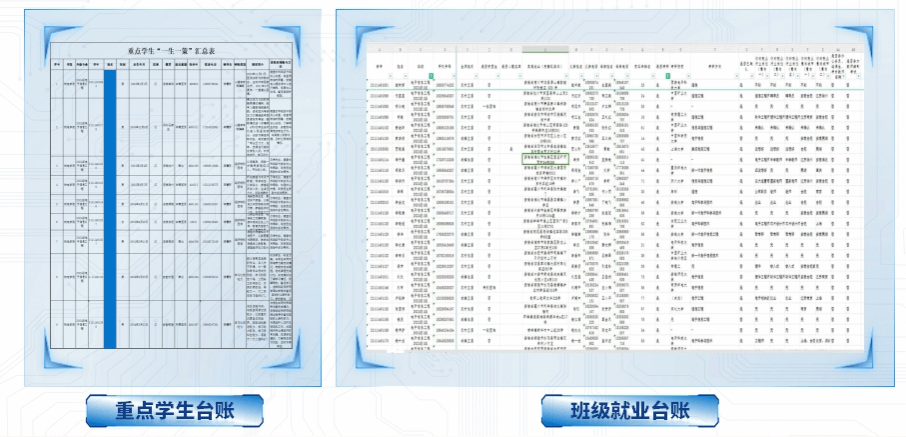Select the green-outlined cell in the employment sheet
906x437 pixels.
(x=546, y=157)
